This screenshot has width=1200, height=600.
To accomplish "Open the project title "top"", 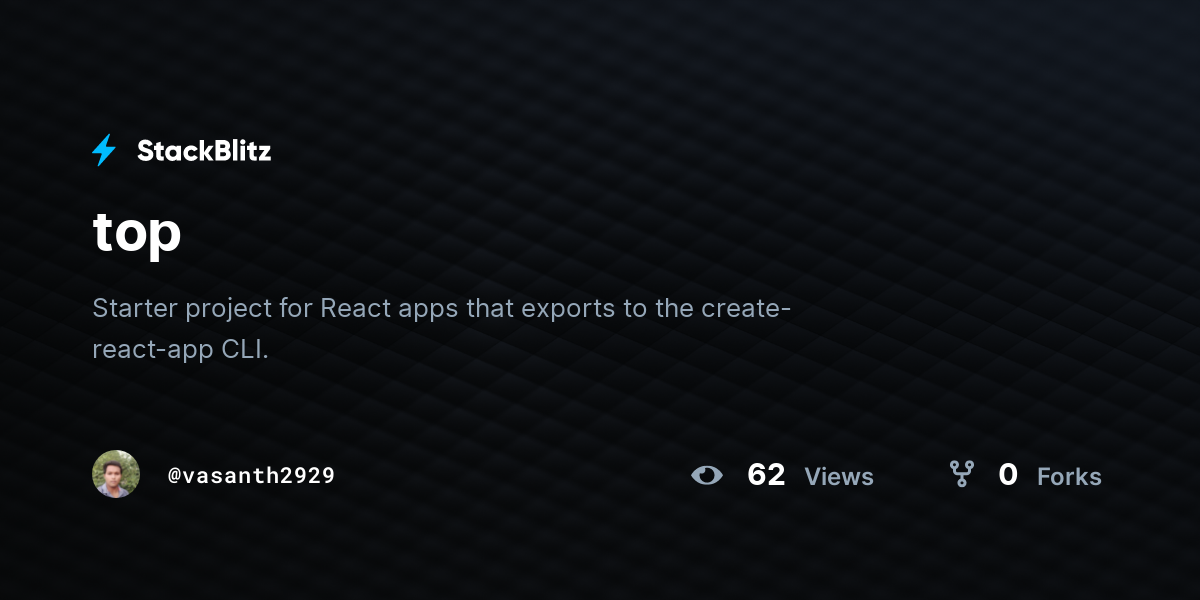I will 137,233.
